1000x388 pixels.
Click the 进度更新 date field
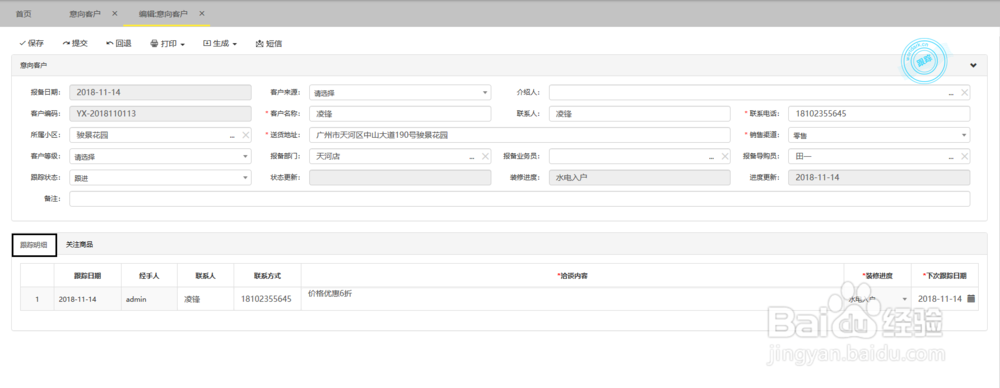click(x=879, y=177)
